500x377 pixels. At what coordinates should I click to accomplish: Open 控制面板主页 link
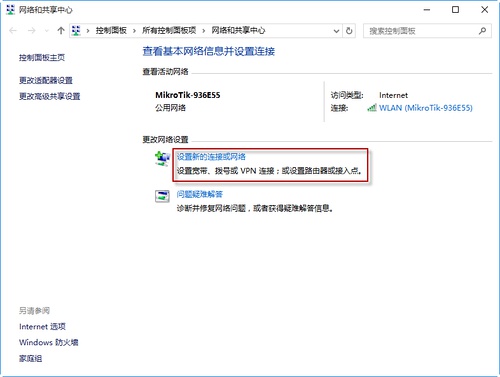click(42, 58)
